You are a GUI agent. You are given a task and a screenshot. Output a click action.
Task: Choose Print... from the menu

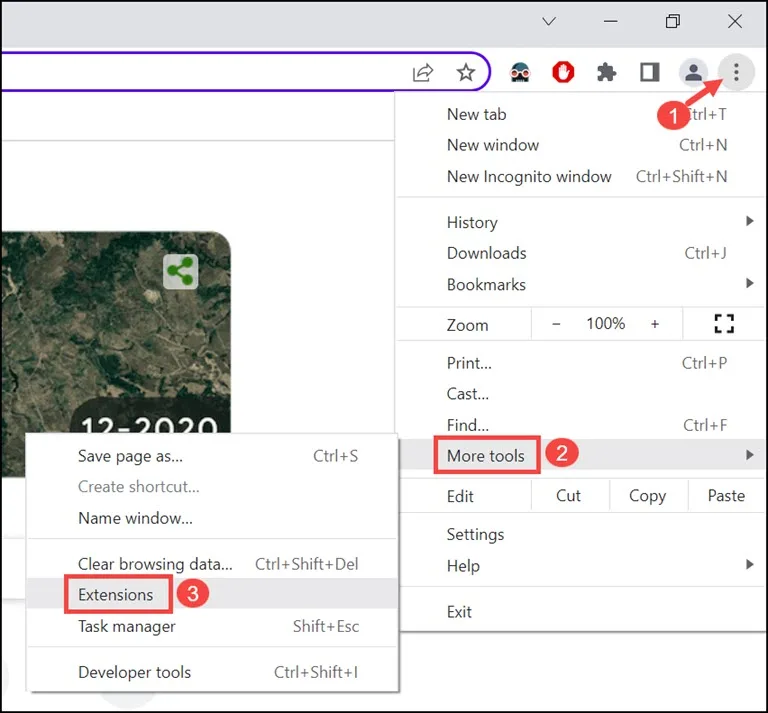(x=580, y=363)
